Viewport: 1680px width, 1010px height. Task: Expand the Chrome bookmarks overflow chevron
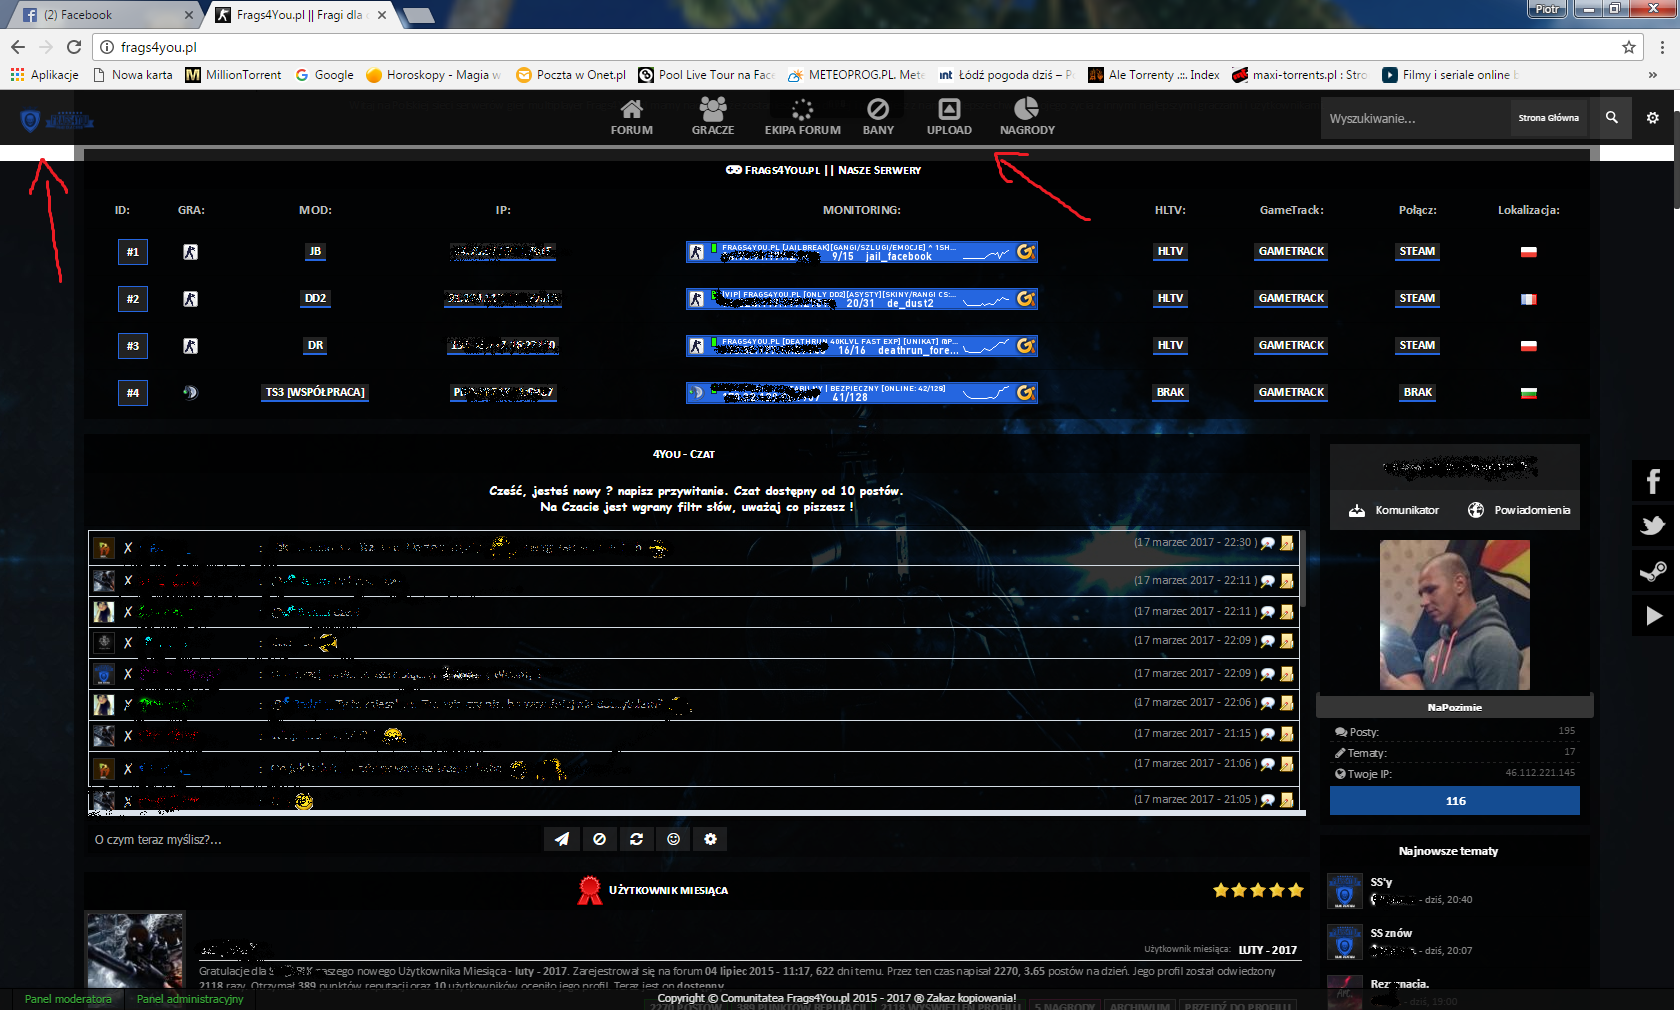pos(1652,75)
